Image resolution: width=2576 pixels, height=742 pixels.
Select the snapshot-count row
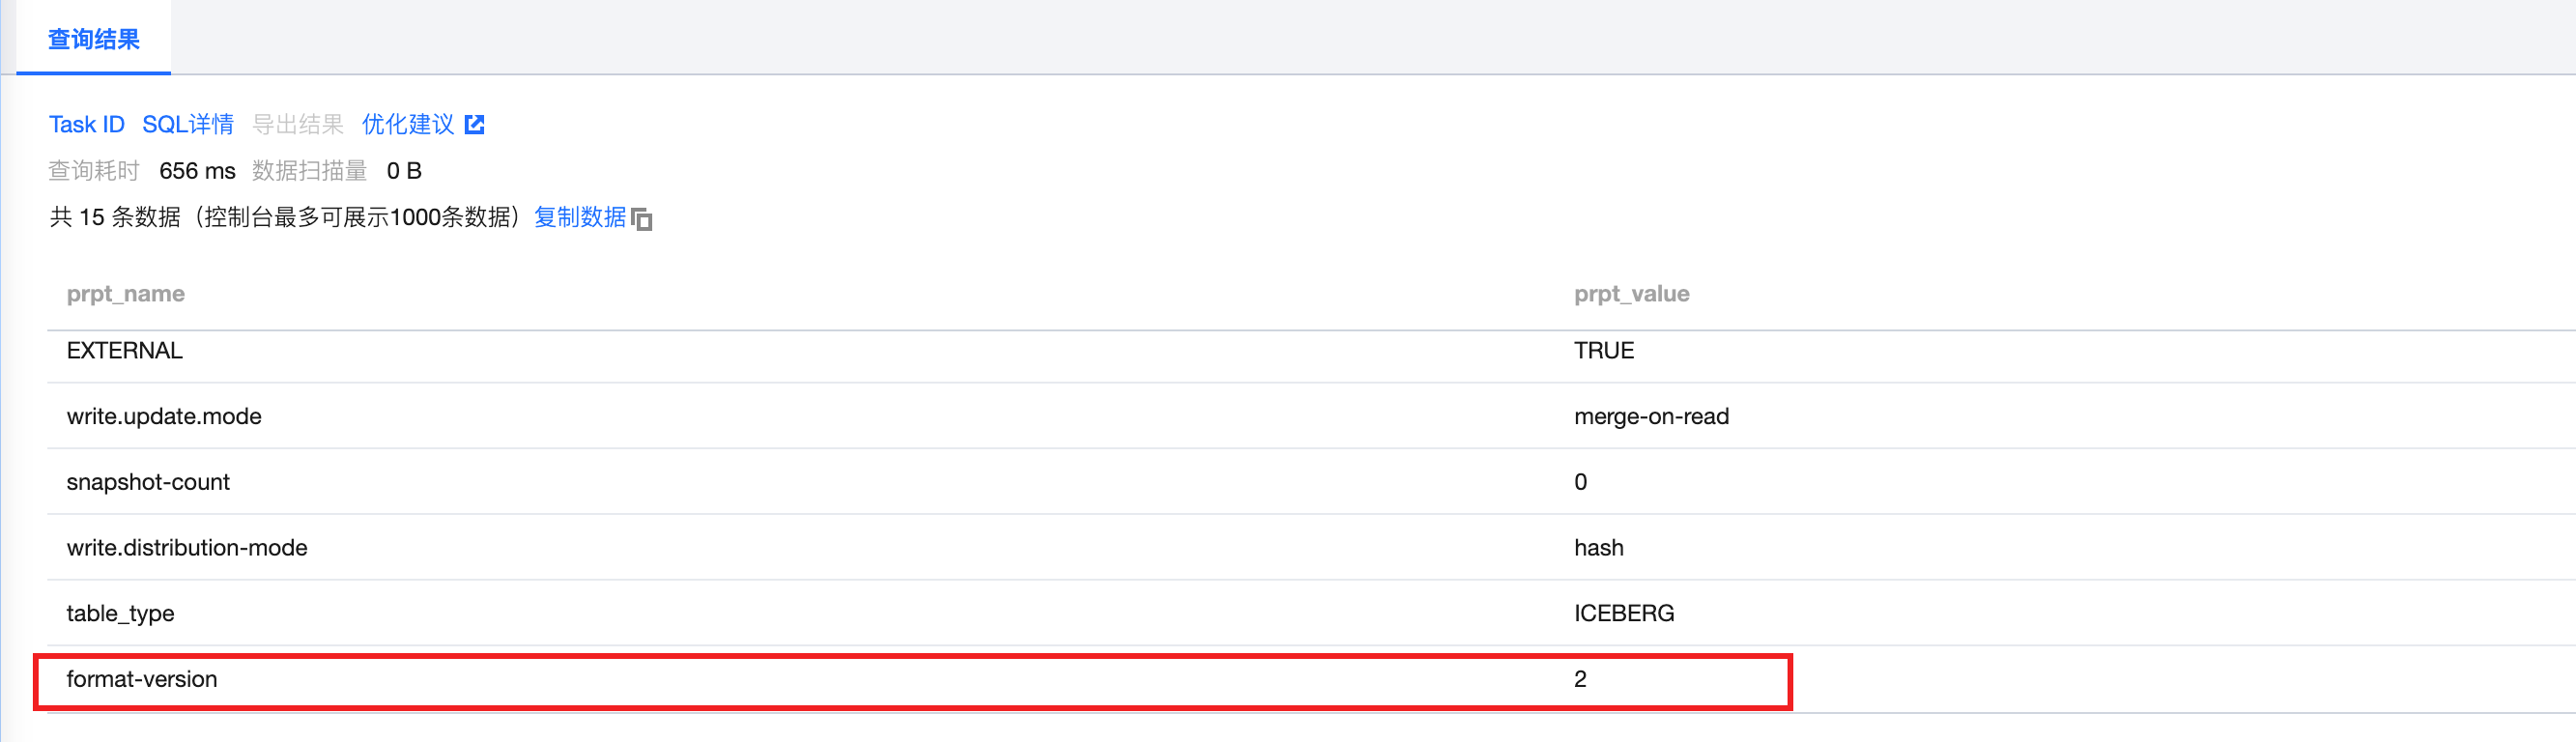pos(148,482)
